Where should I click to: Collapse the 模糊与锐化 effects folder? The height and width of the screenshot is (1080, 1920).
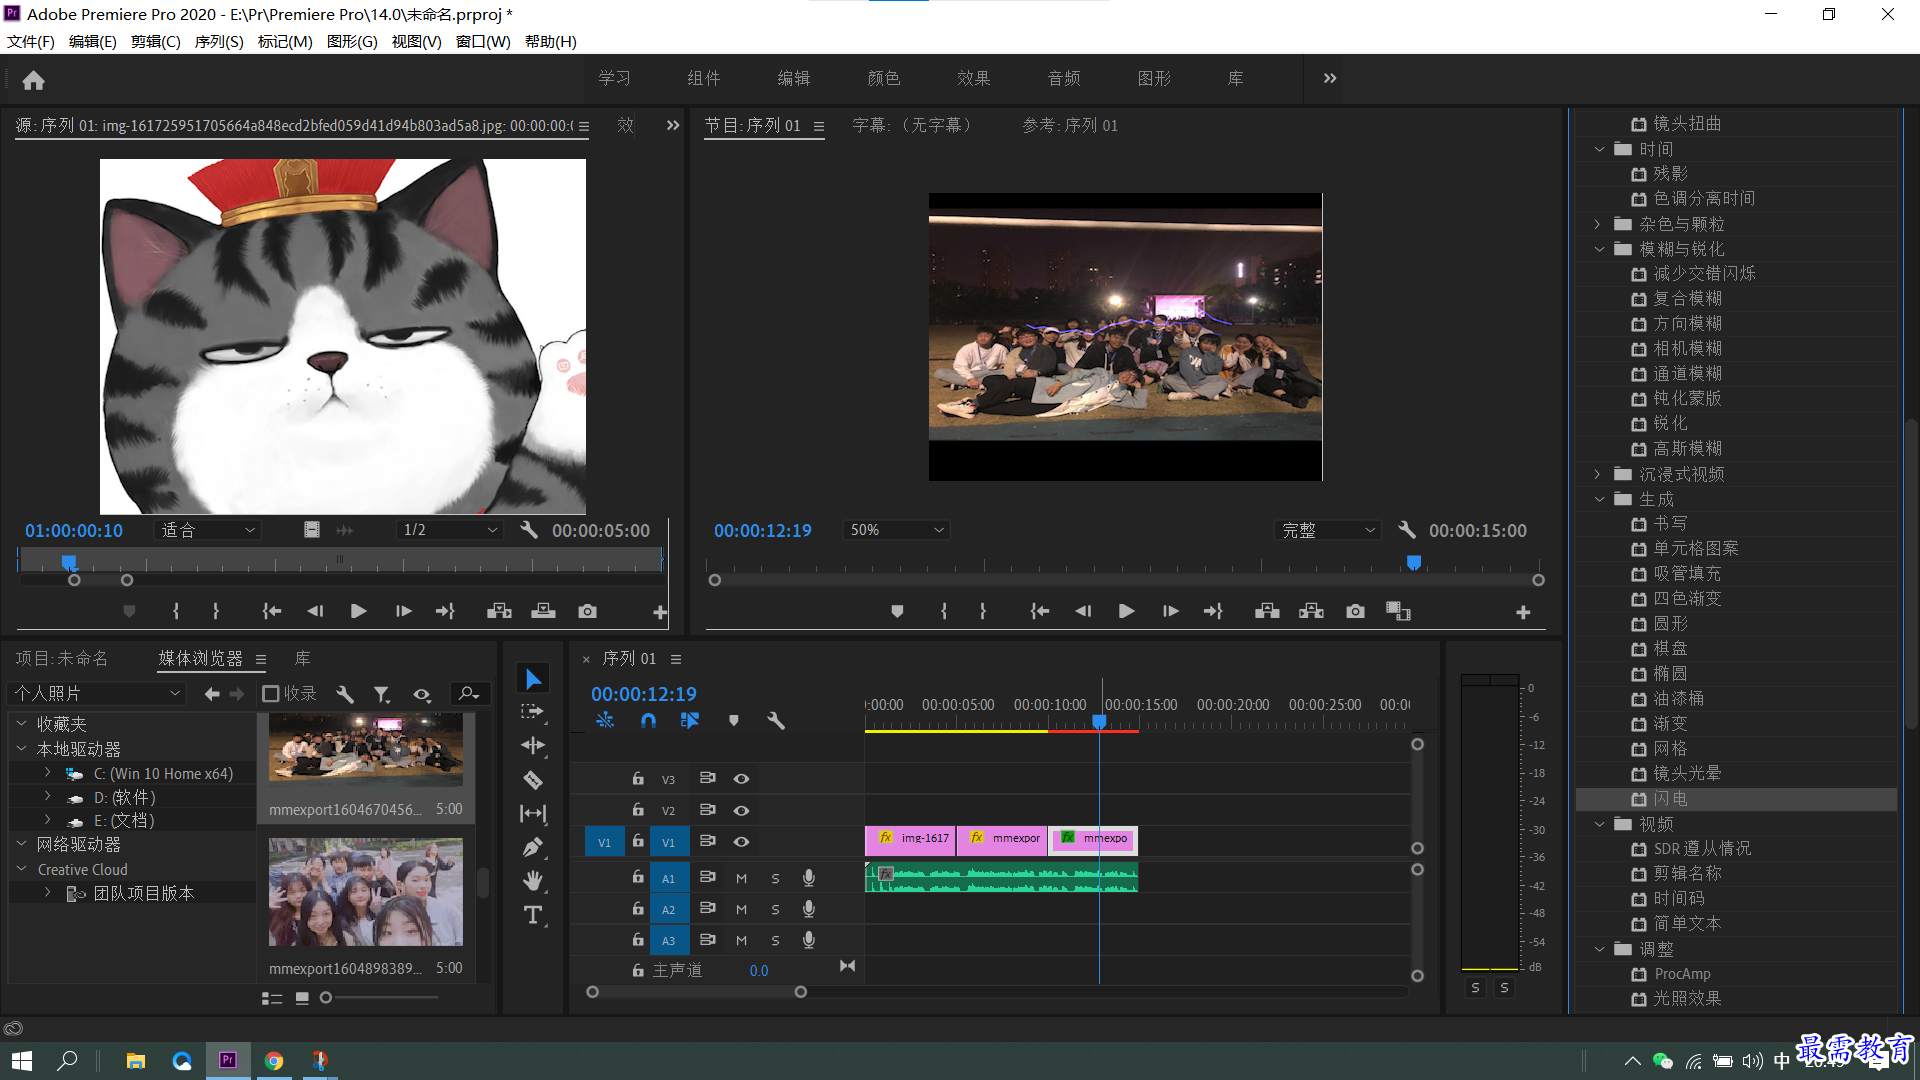coord(1598,249)
